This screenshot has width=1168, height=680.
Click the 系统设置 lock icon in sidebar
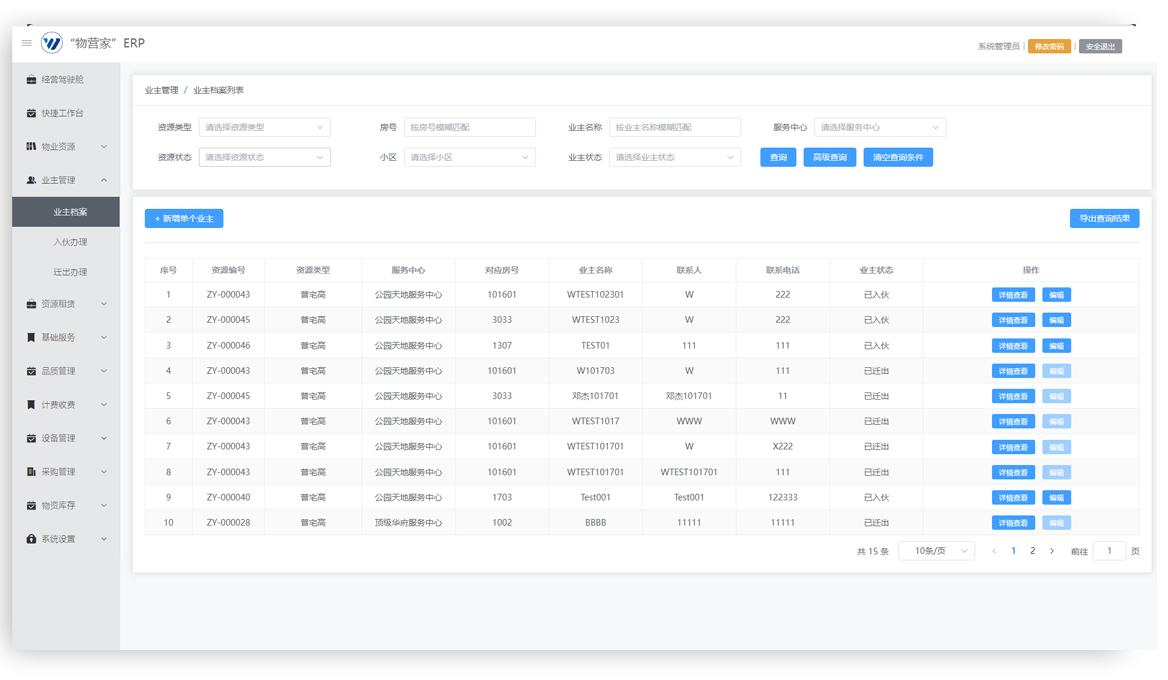32,539
